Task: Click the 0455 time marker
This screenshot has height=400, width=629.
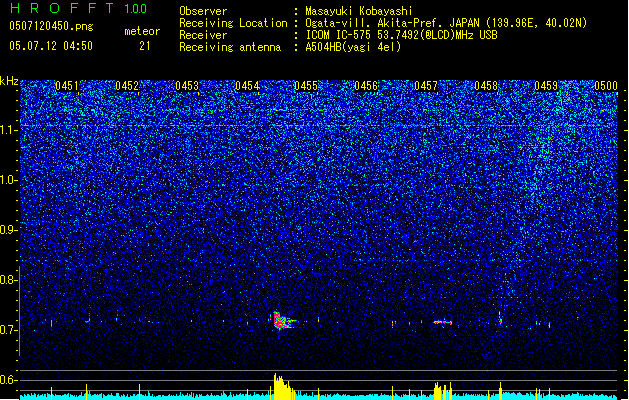Action: coord(306,86)
